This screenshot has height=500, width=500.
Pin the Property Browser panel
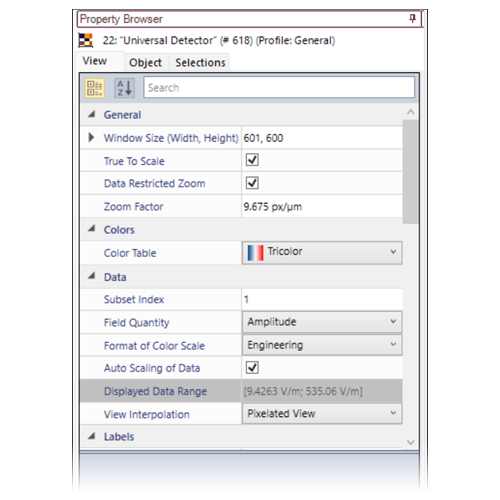(412, 18)
